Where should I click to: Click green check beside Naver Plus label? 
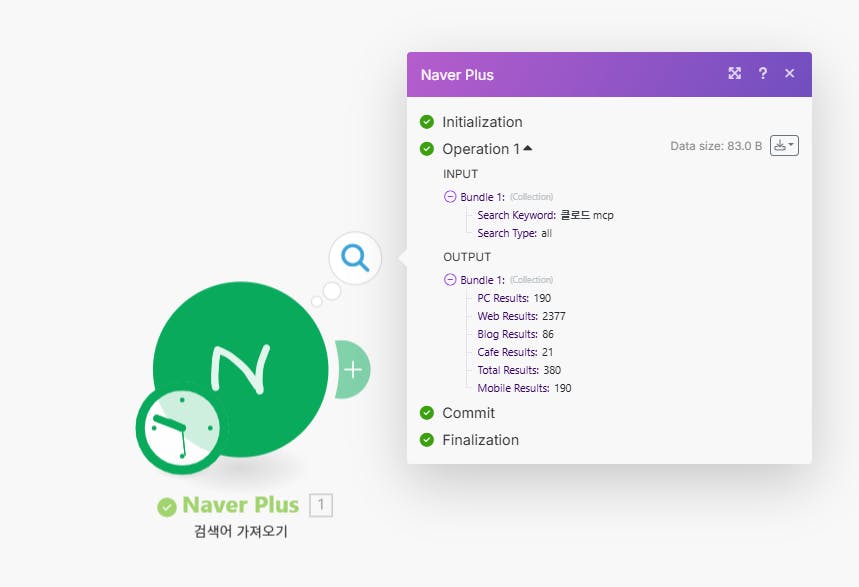point(167,507)
